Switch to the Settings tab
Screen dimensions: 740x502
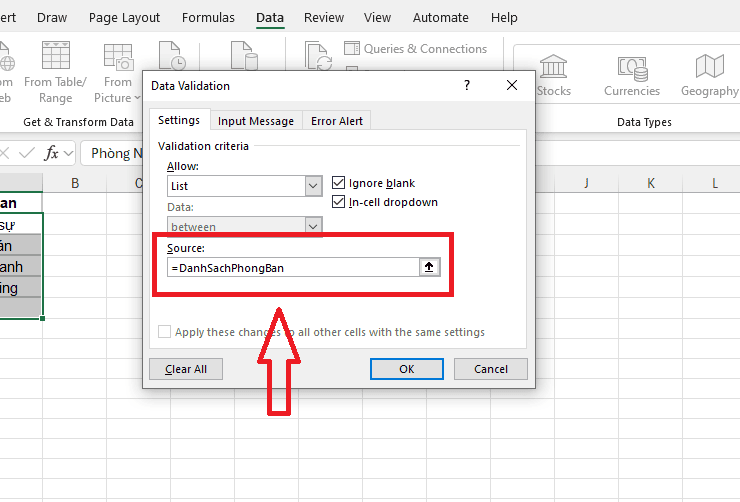[x=179, y=120]
